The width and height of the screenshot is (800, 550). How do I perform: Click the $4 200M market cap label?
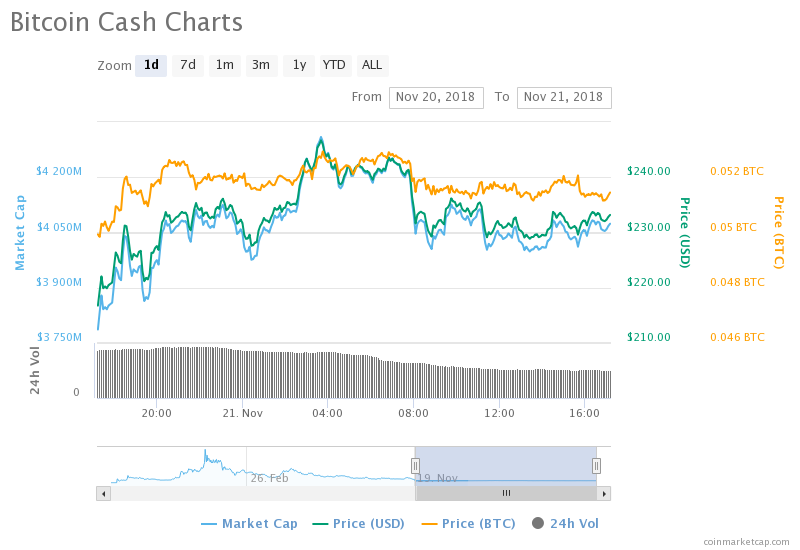[59, 171]
